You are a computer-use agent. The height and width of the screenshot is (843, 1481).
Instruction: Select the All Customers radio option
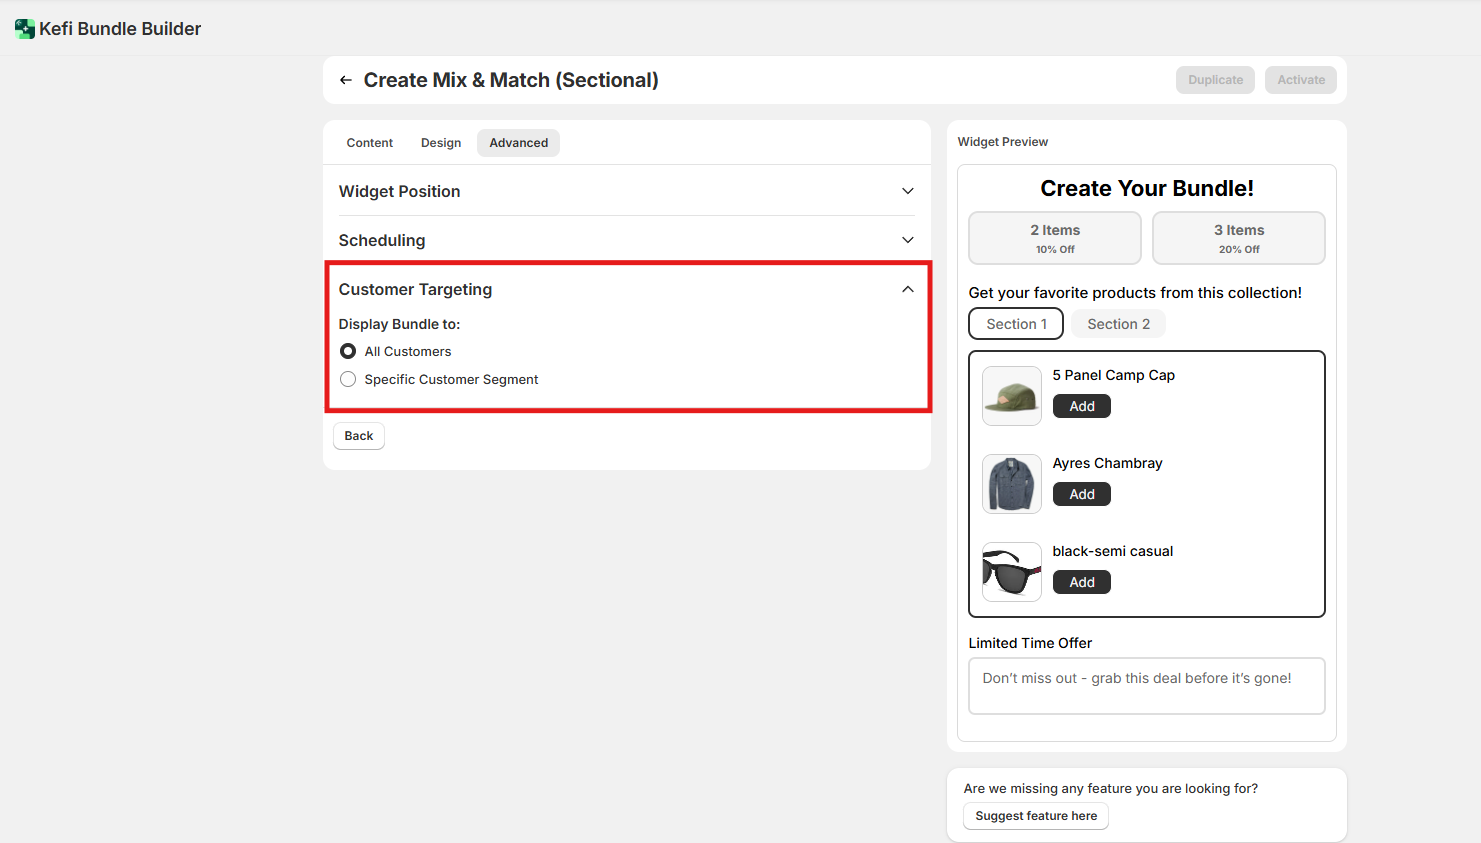(348, 351)
